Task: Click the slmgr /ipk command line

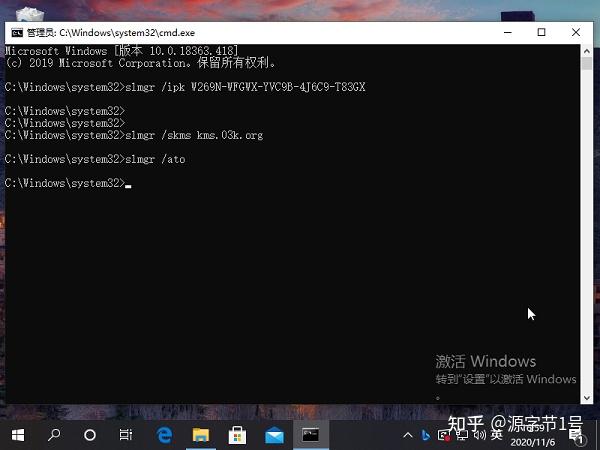Action: click(185, 87)
